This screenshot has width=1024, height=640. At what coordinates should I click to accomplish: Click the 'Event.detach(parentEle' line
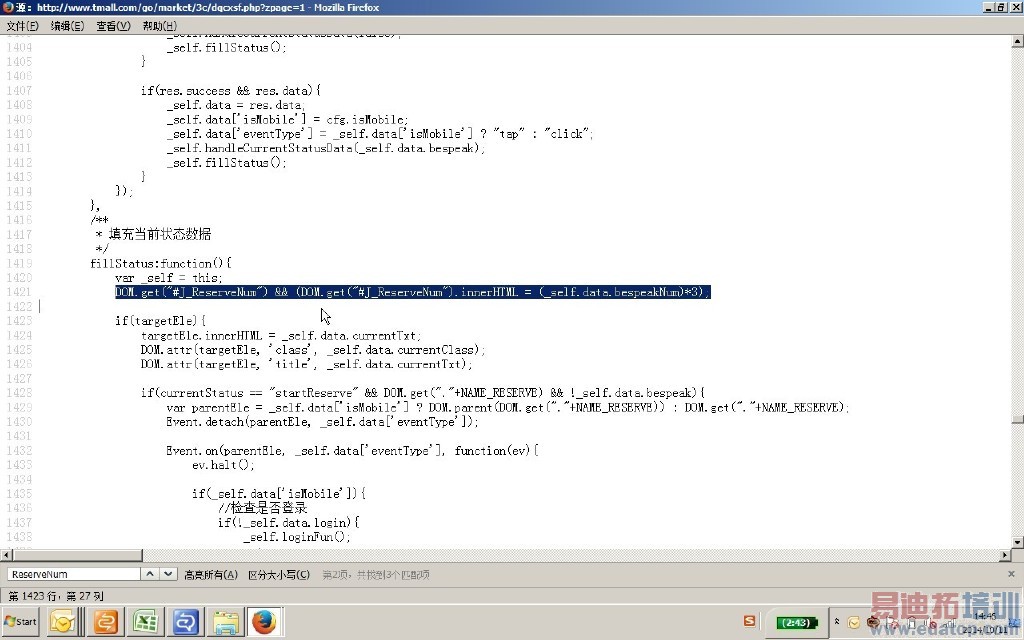click(x=322, y=422)
